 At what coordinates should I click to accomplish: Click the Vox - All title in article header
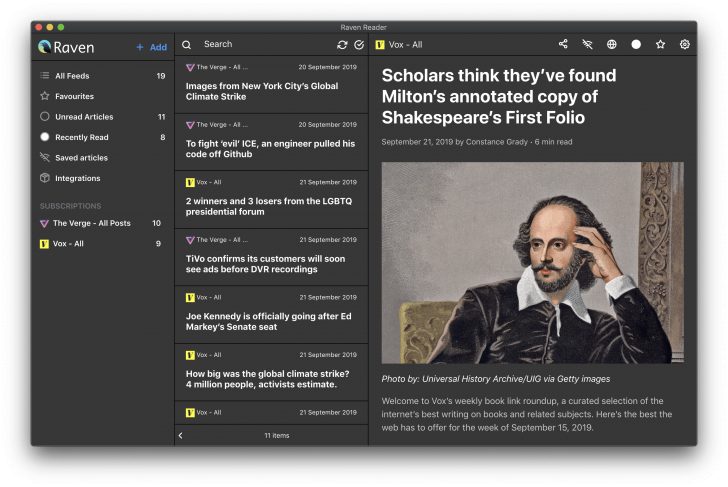[405, 45]
